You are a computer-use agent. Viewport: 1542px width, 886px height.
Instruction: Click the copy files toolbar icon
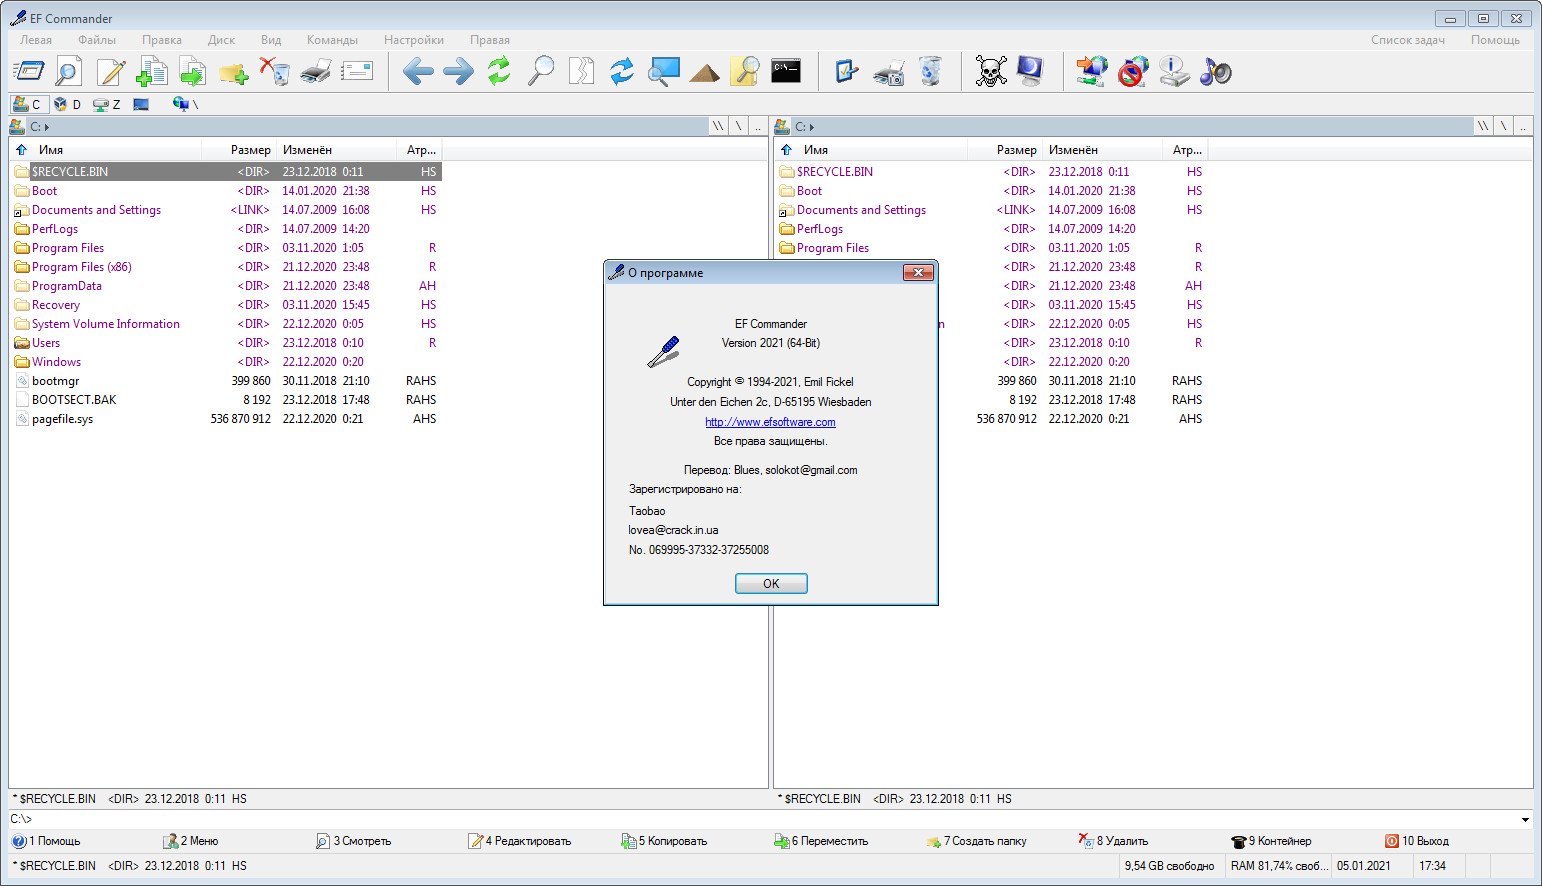coord(152,71)
